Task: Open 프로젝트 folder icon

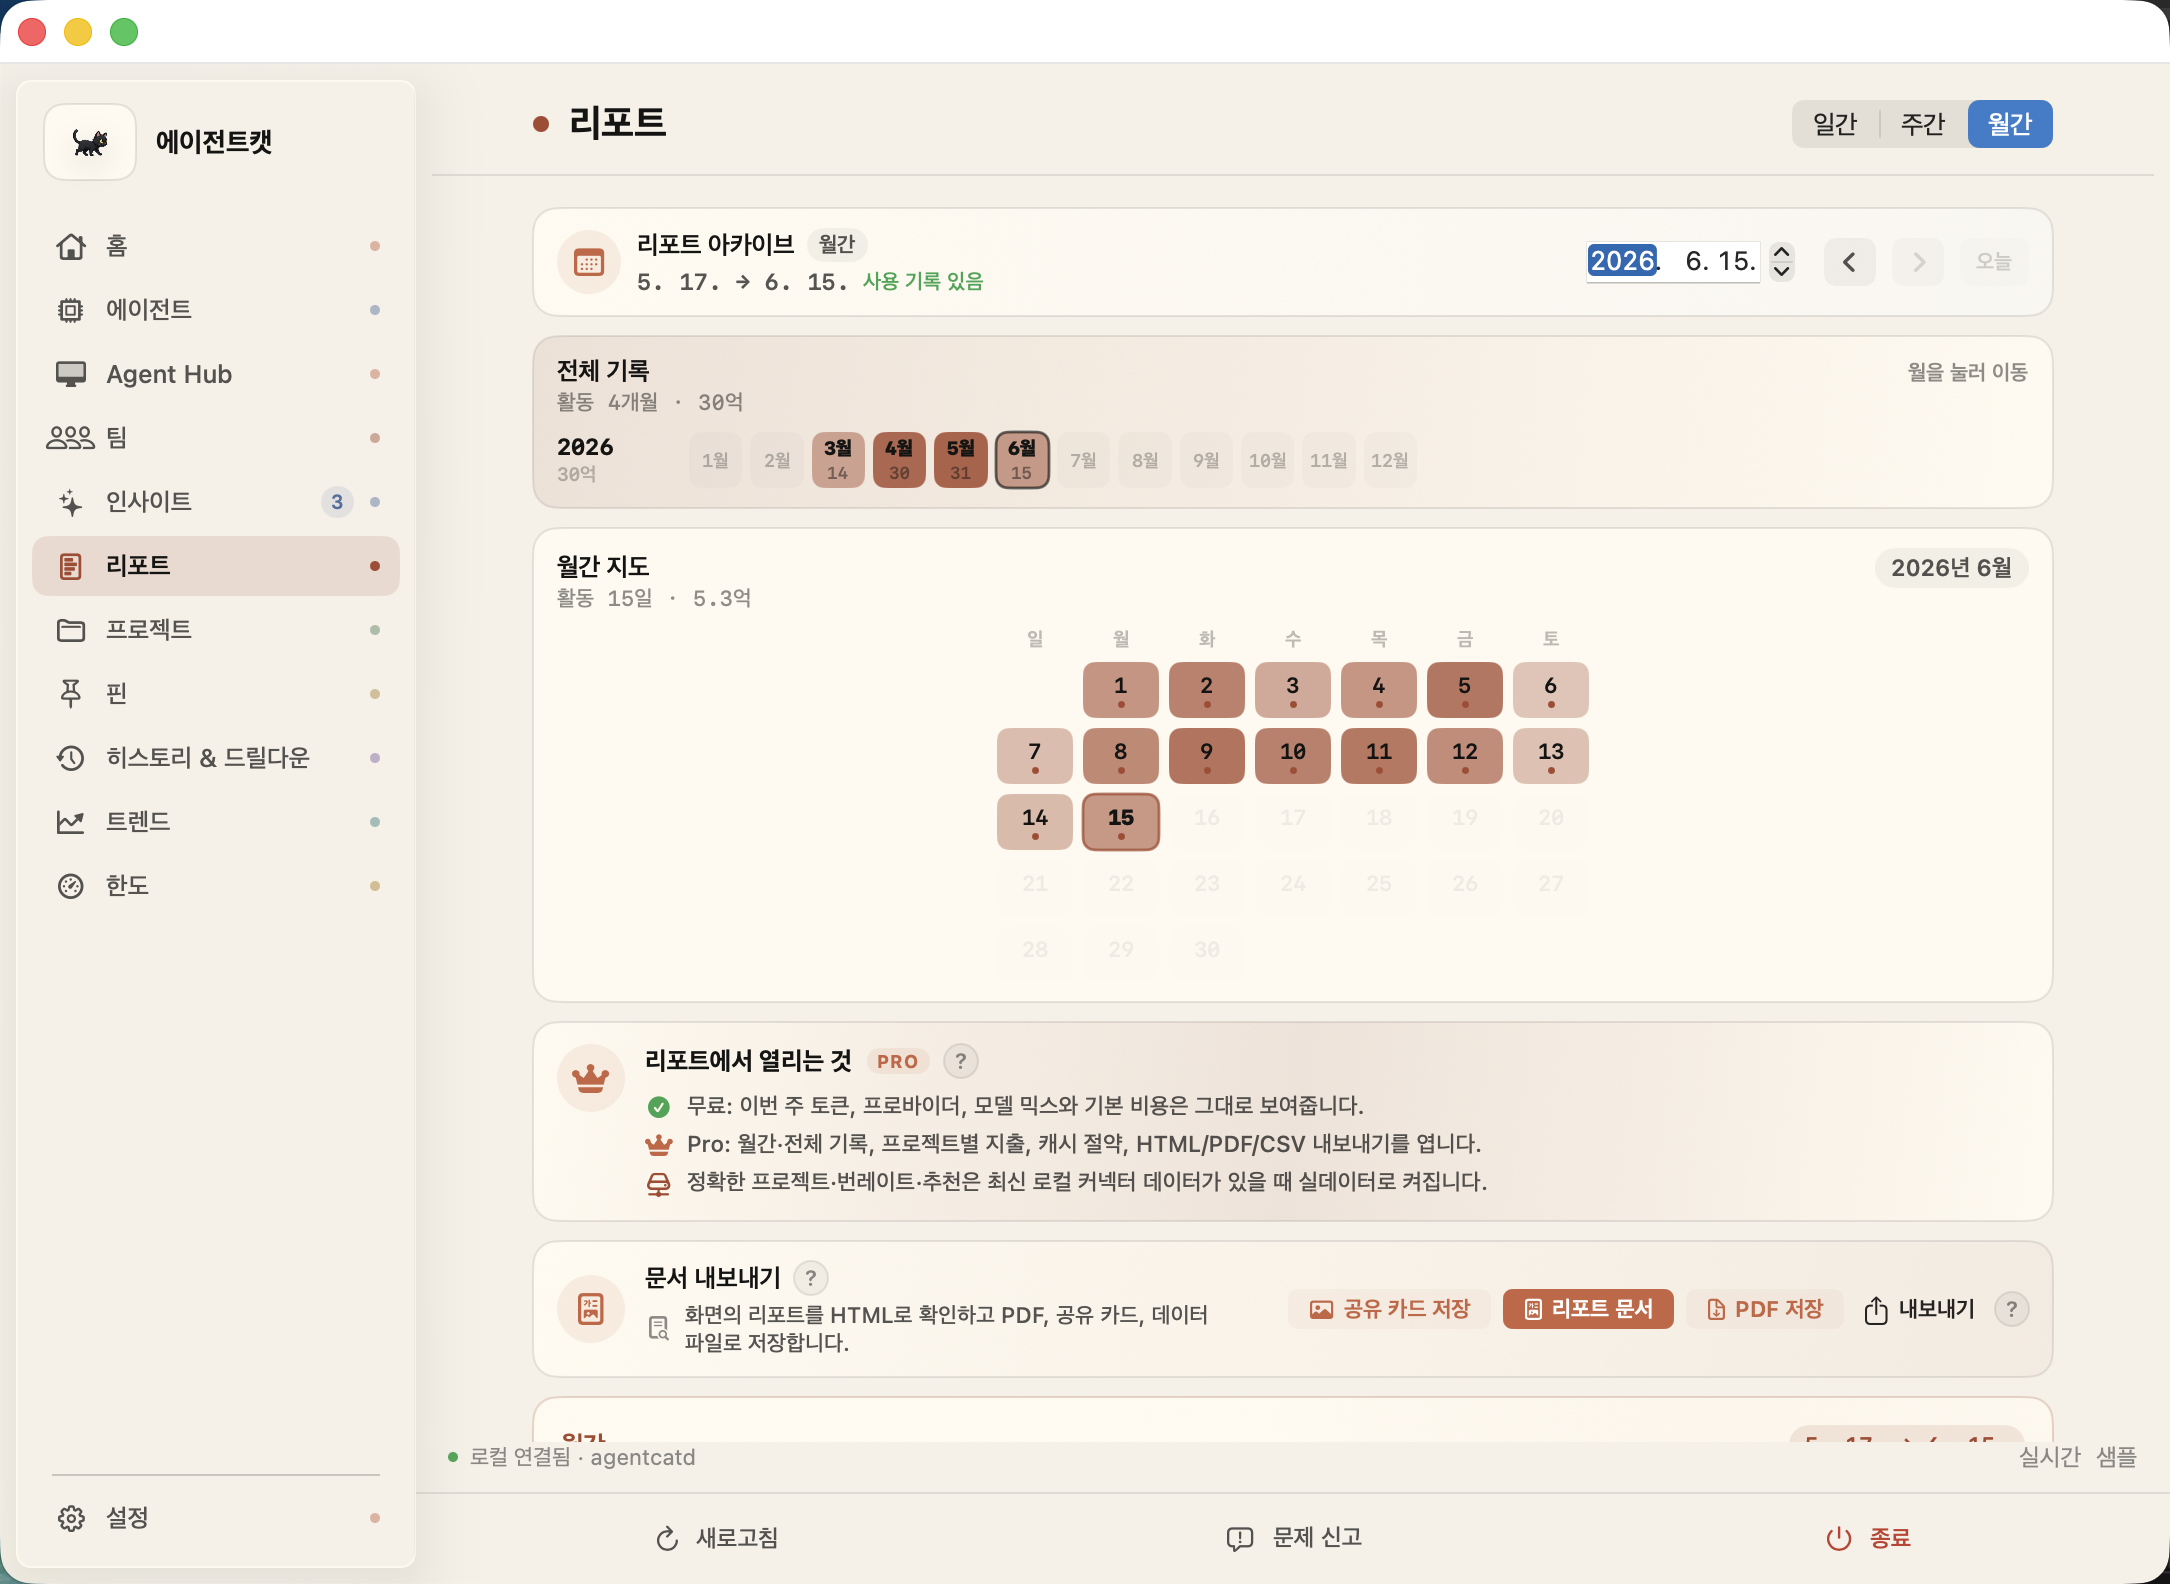Action: 71,630
